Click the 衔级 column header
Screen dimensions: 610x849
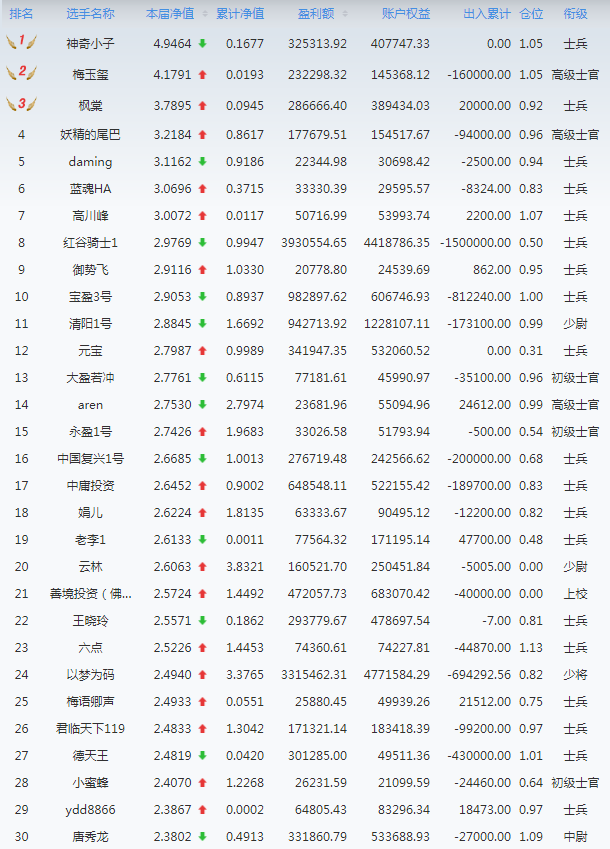tap(575, 14)
